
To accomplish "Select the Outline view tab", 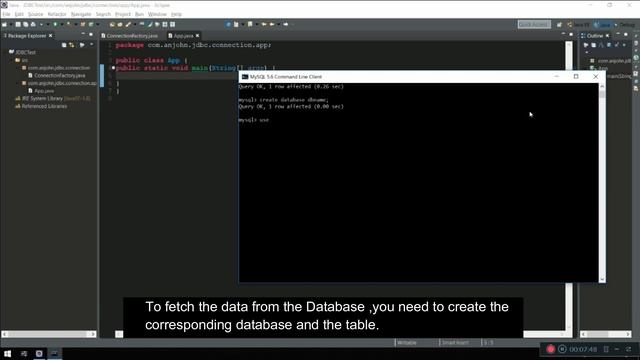I will (595, 36).
